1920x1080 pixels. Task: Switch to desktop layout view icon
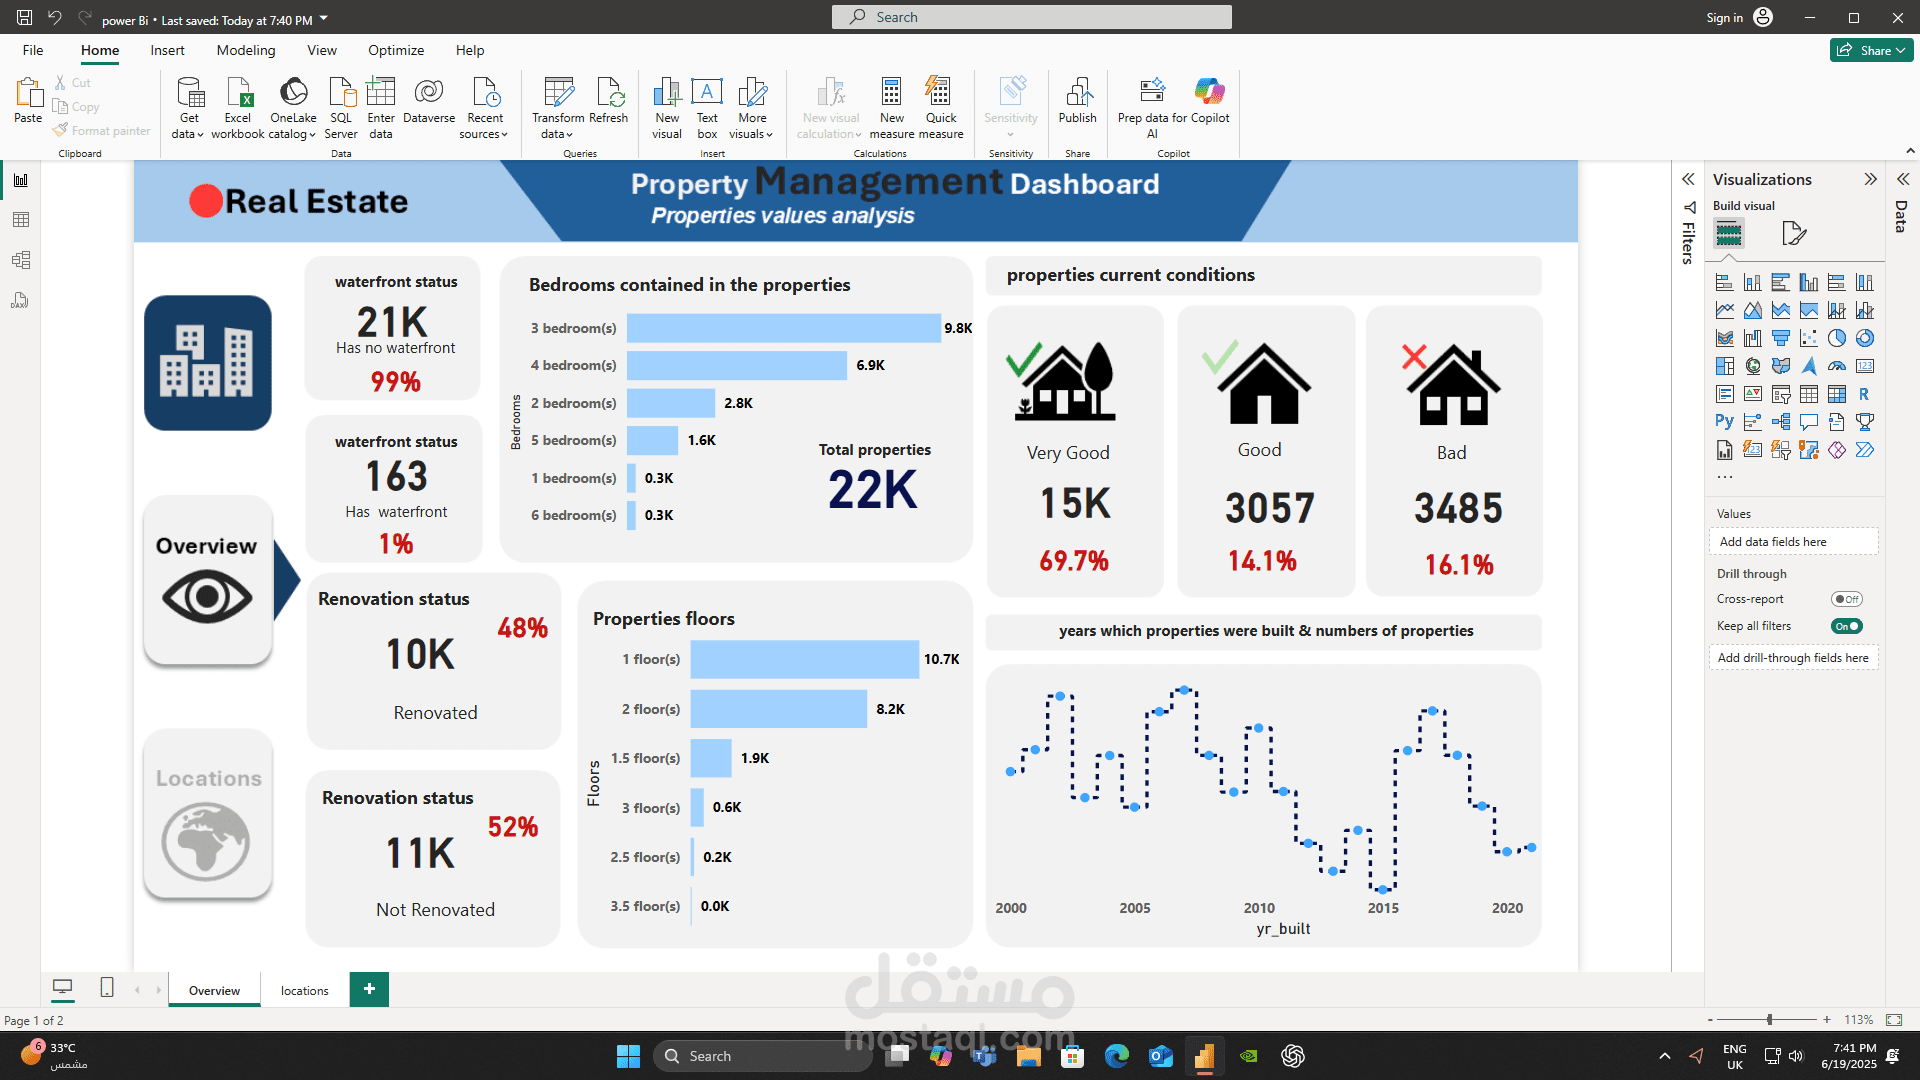(63, 988)
